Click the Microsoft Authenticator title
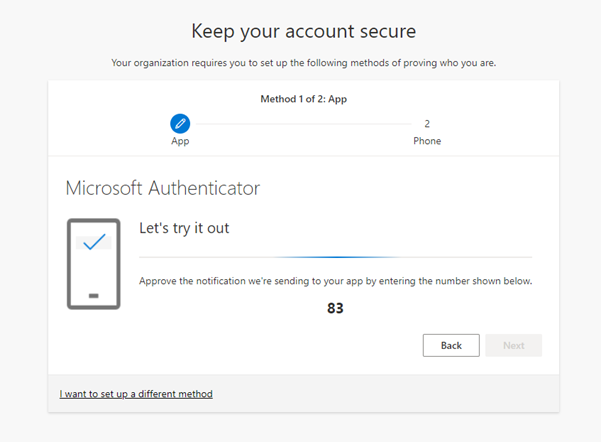The image size is (601, 442). [x=163, y=188]
